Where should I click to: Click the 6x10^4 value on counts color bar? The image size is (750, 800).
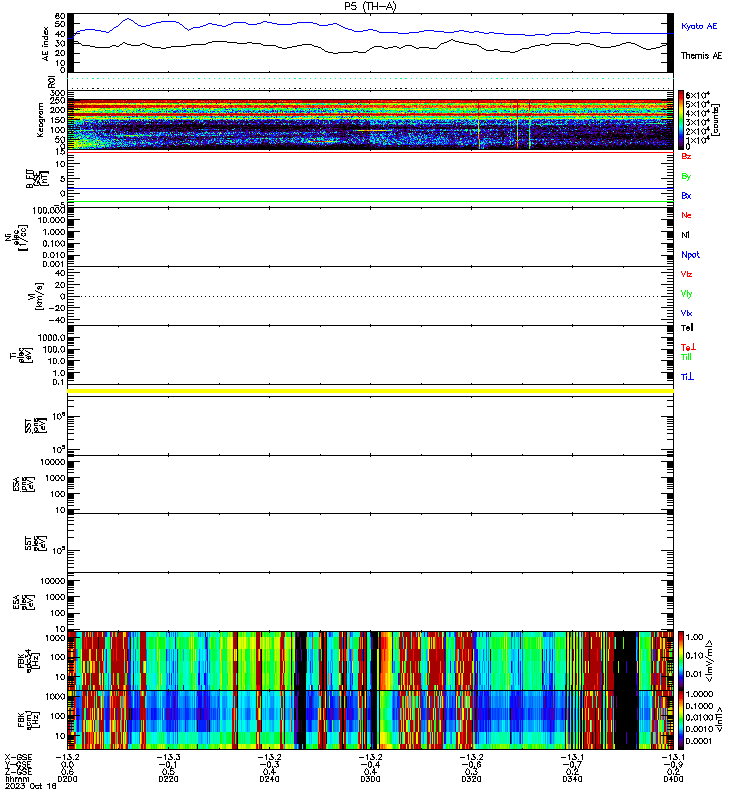697,95
